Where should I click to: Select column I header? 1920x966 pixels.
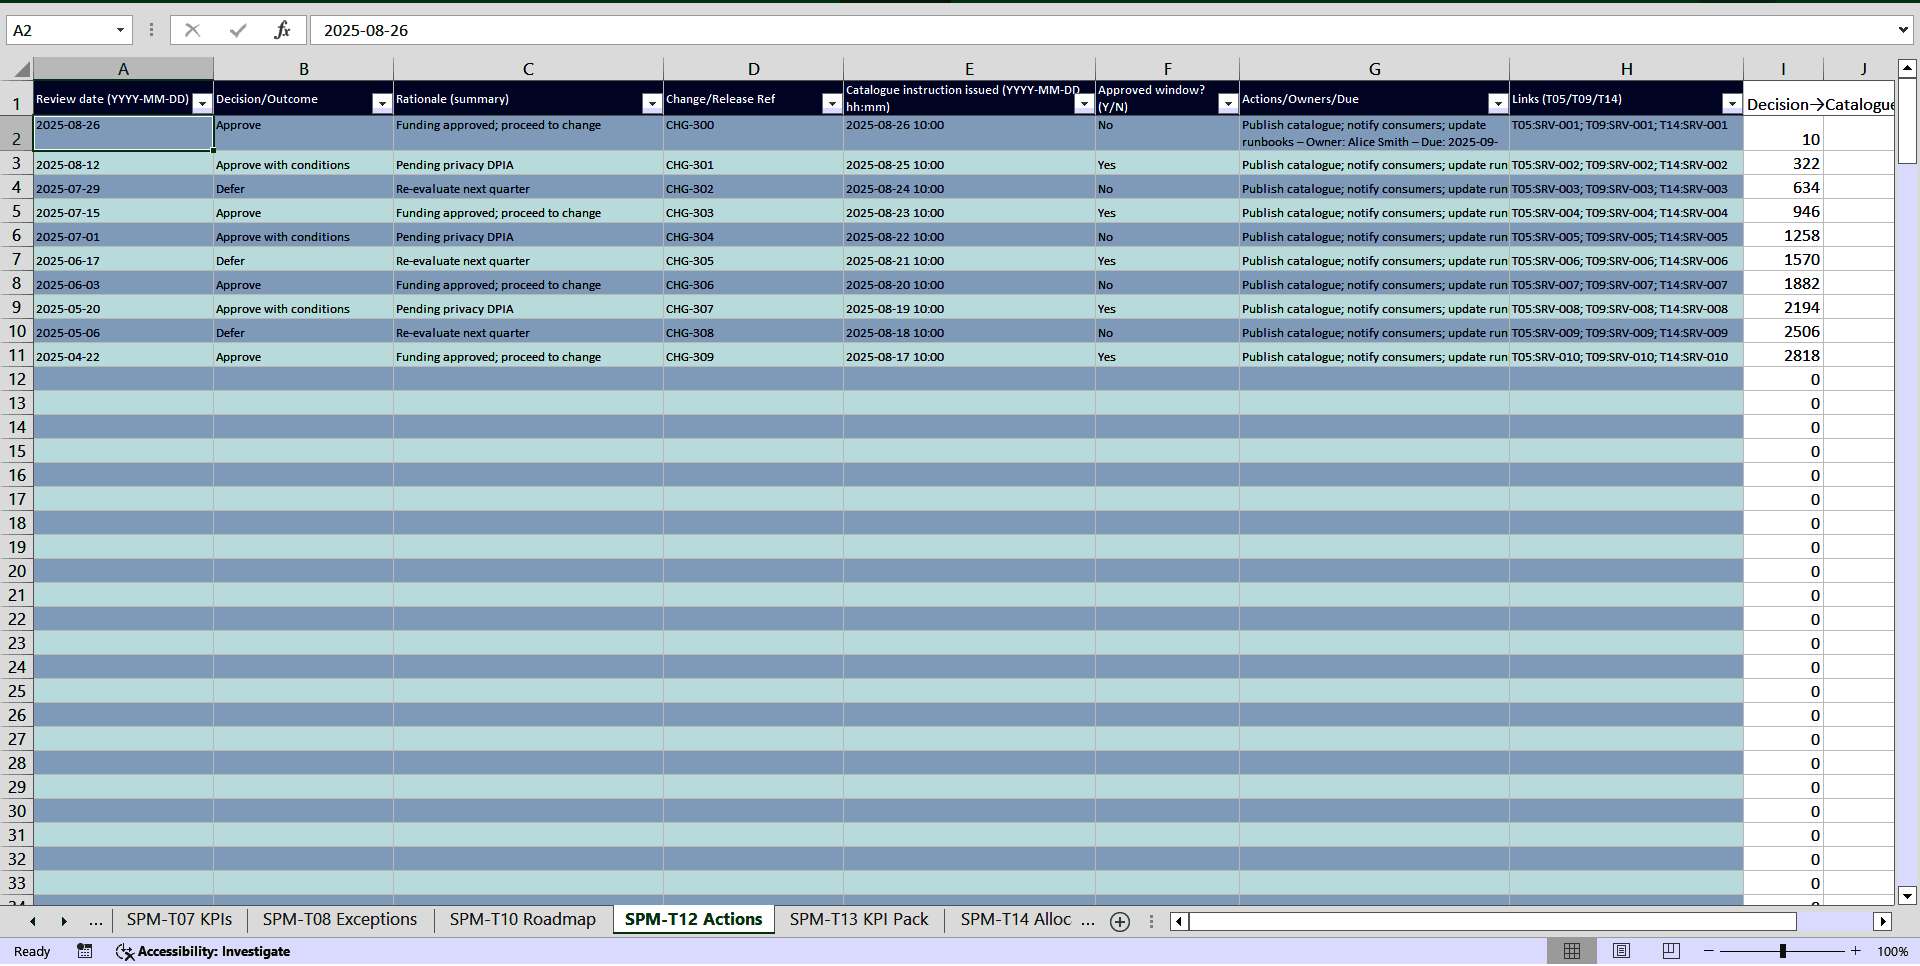point(1783,69)
